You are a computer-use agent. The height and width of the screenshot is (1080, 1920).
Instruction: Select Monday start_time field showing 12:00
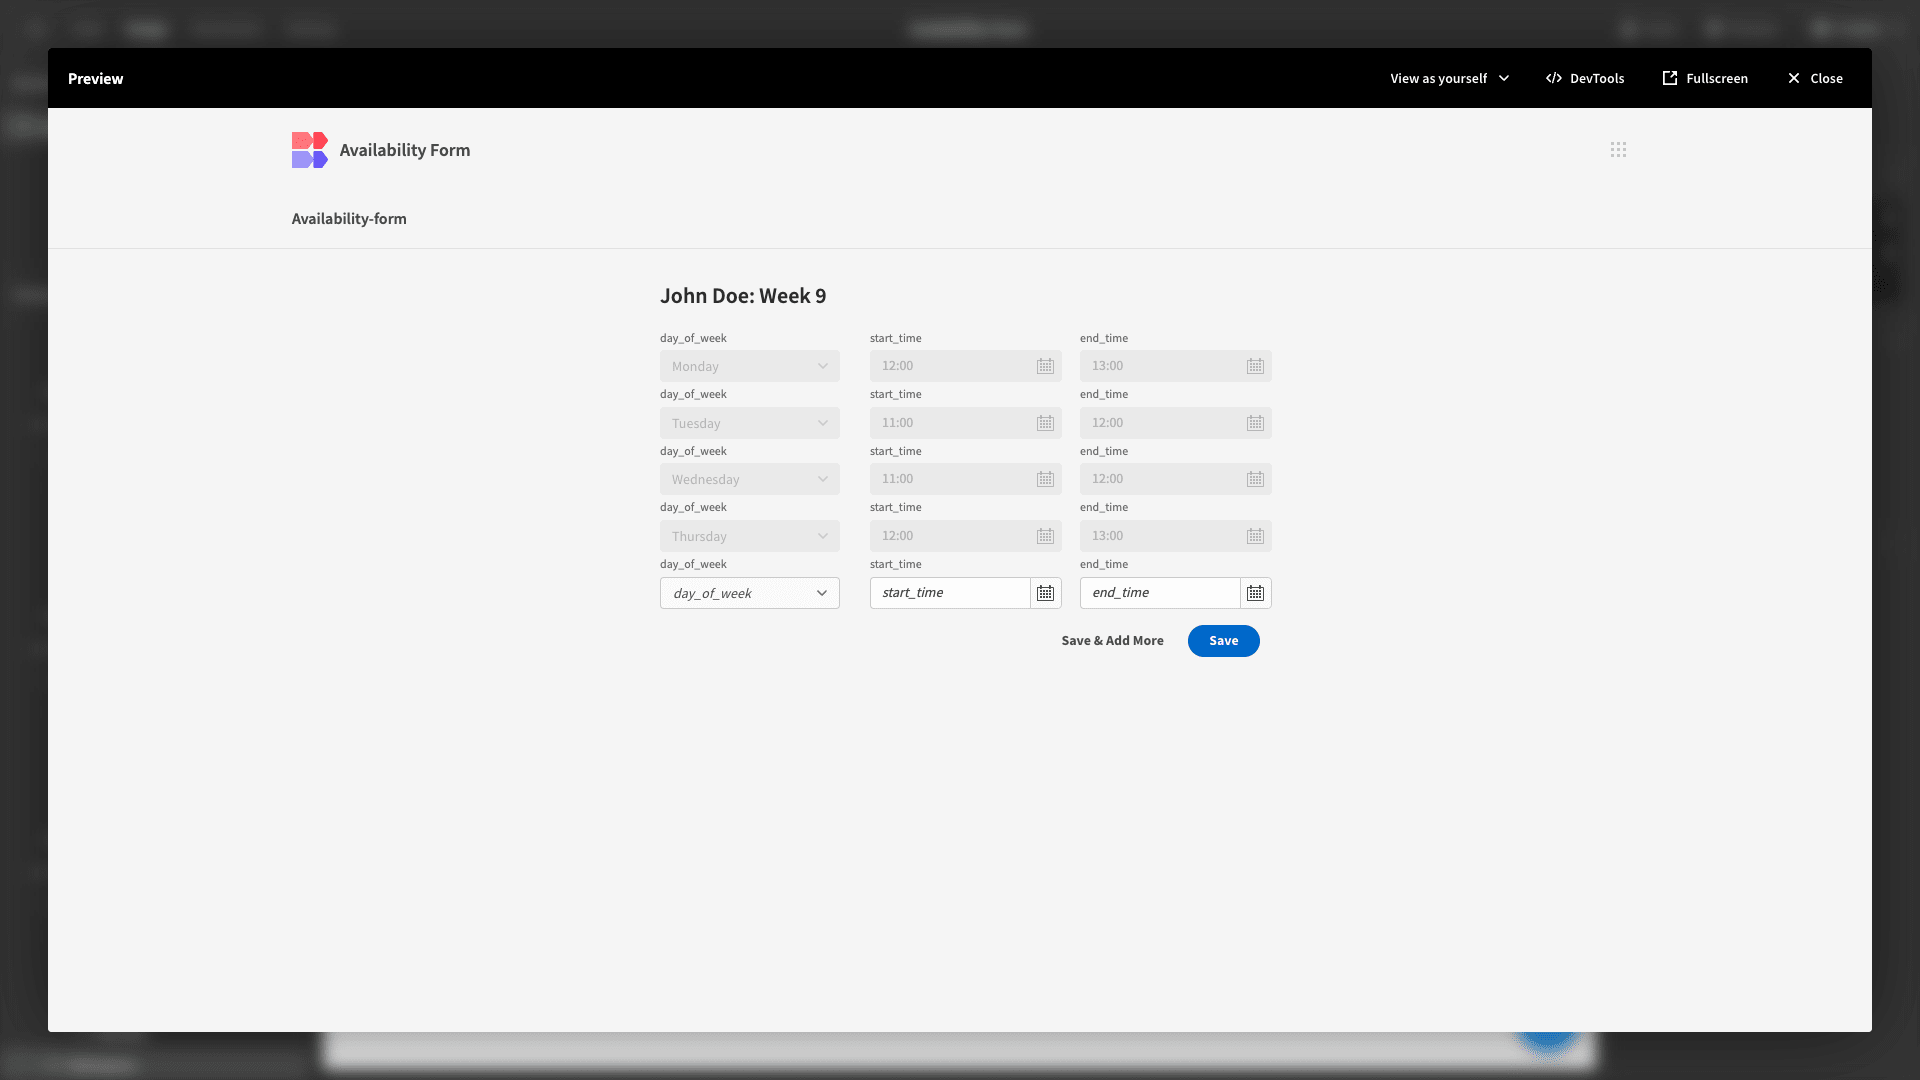tap(966, 366)
